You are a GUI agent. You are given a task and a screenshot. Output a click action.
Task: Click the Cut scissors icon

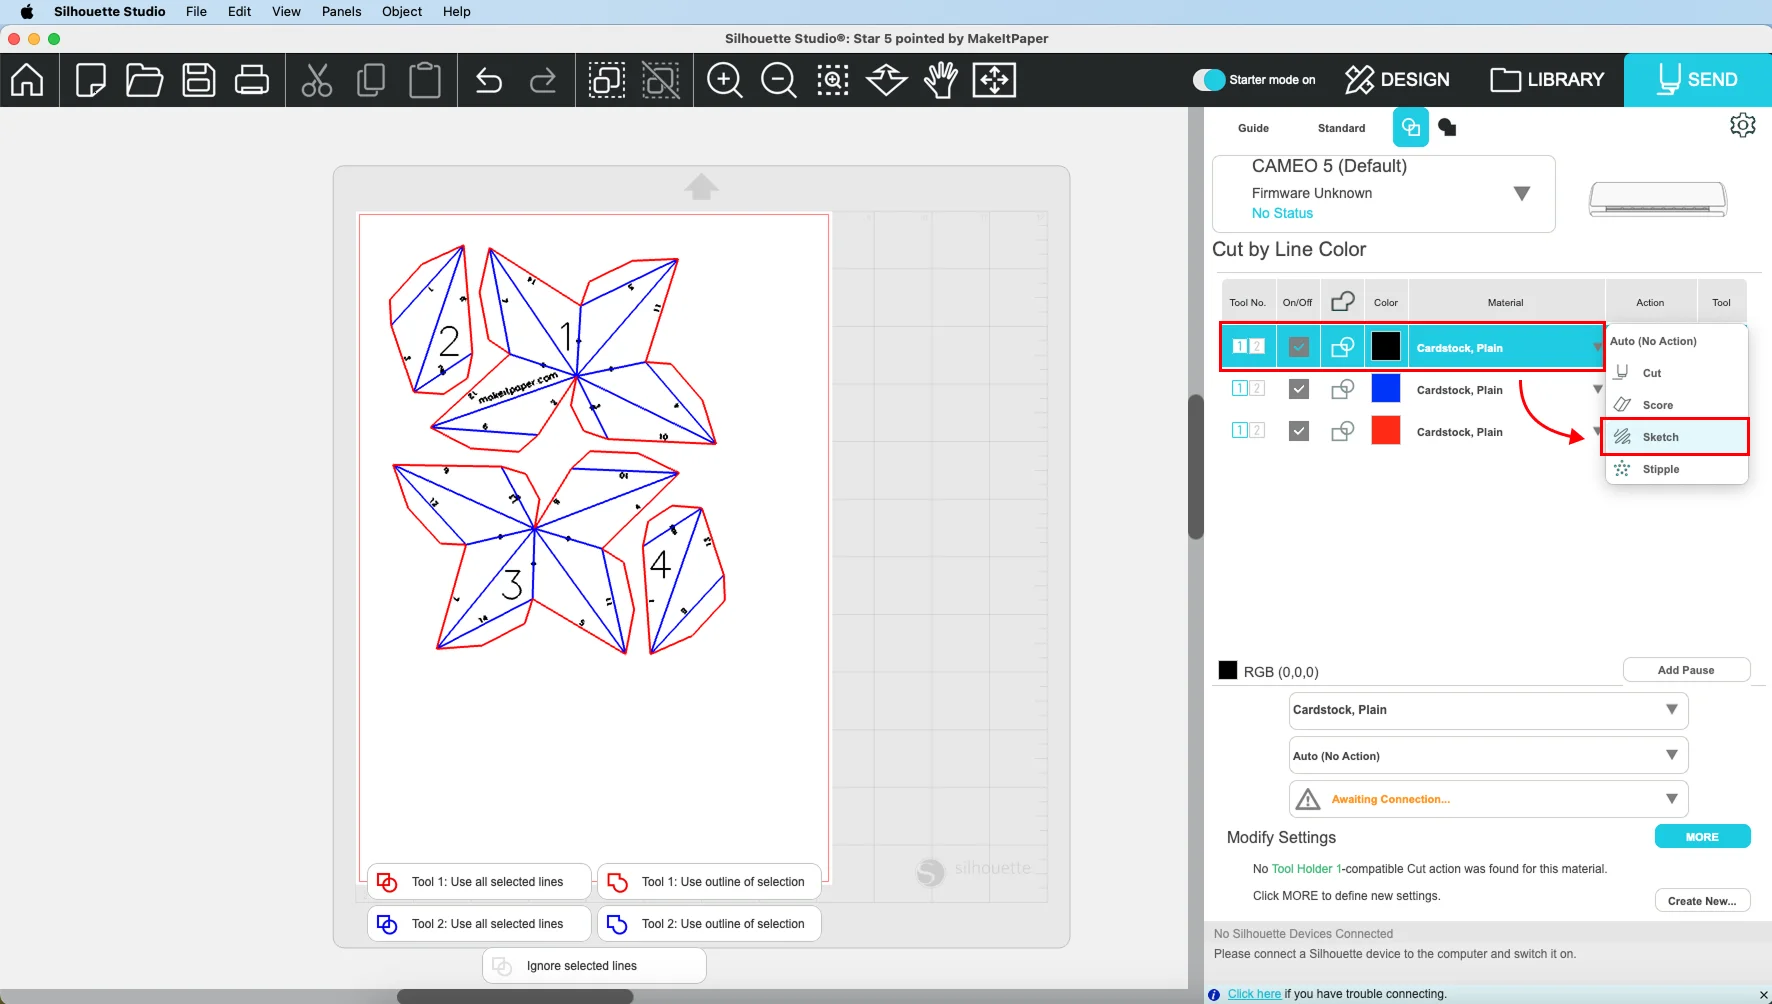pos(317,79)
